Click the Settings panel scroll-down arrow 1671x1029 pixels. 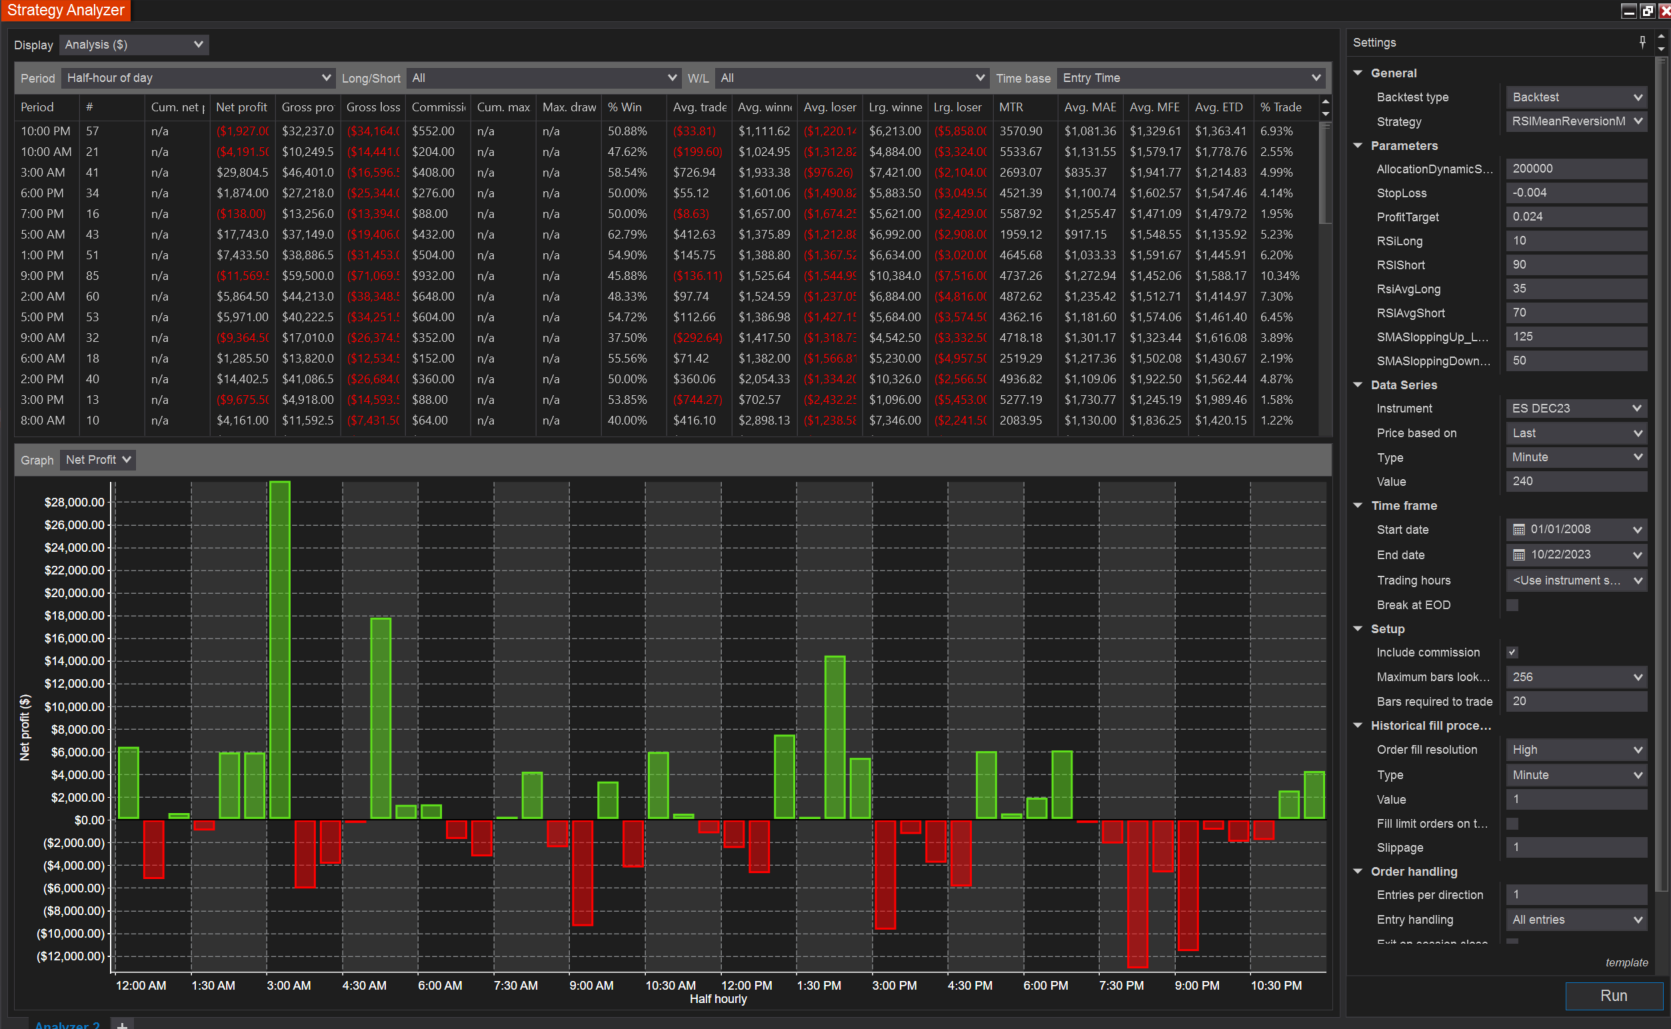coord(1662,48)
